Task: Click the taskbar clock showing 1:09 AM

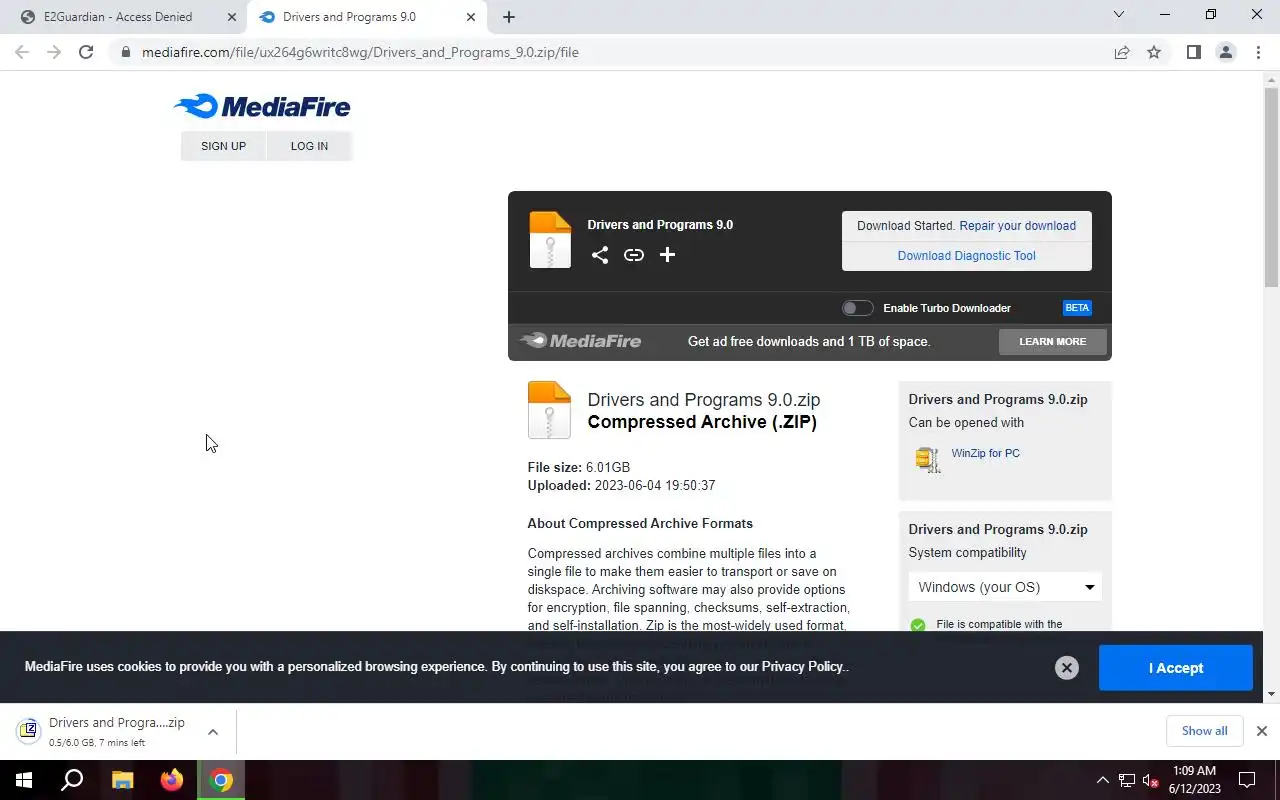Action: pos(1194,780)
